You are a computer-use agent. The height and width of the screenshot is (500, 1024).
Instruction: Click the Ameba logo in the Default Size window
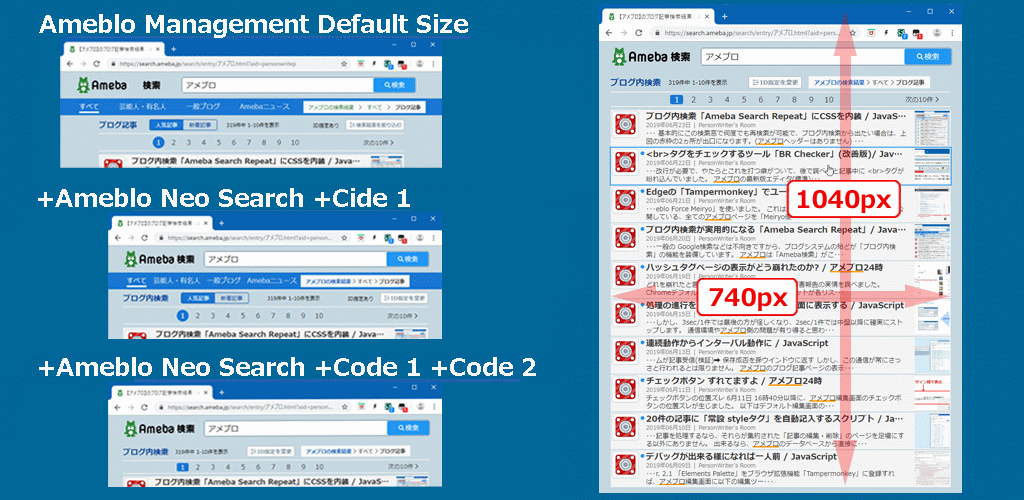coord(100,85)
